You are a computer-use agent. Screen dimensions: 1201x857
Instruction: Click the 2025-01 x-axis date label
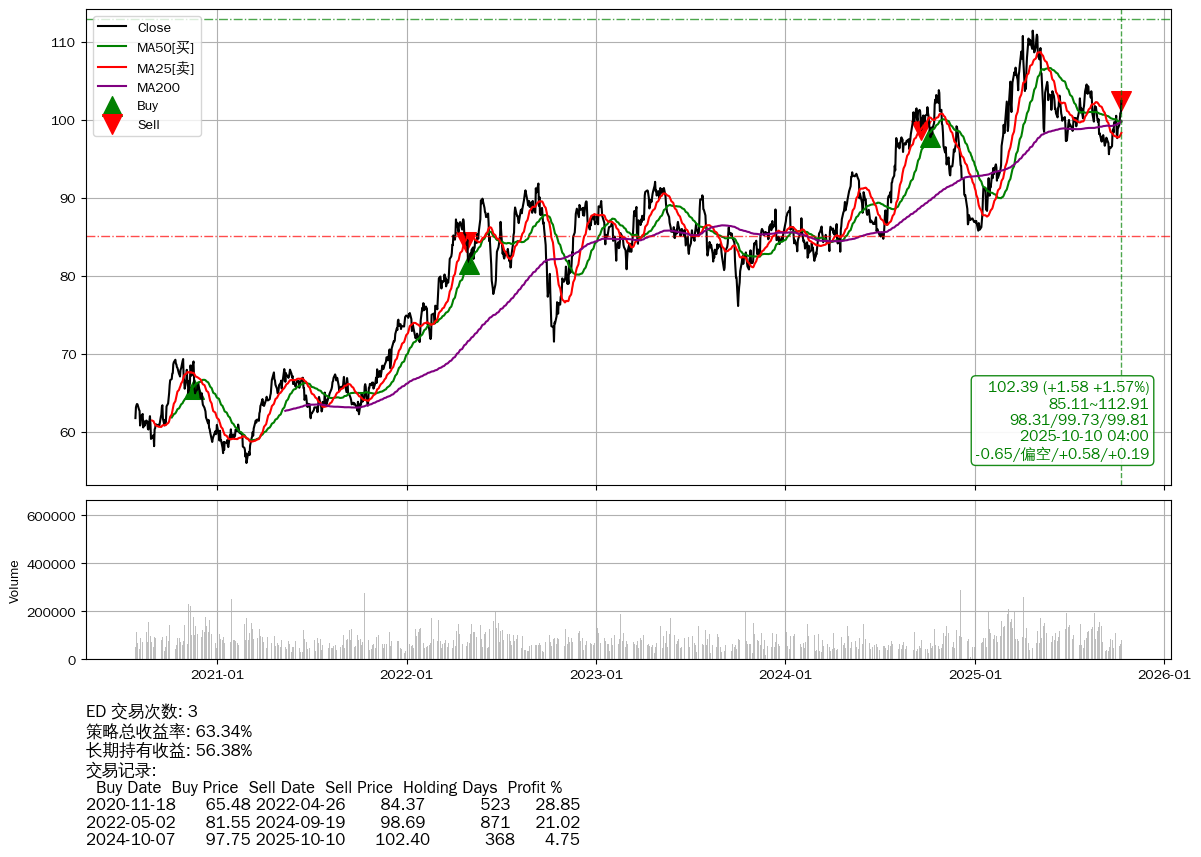pos(975,675)
